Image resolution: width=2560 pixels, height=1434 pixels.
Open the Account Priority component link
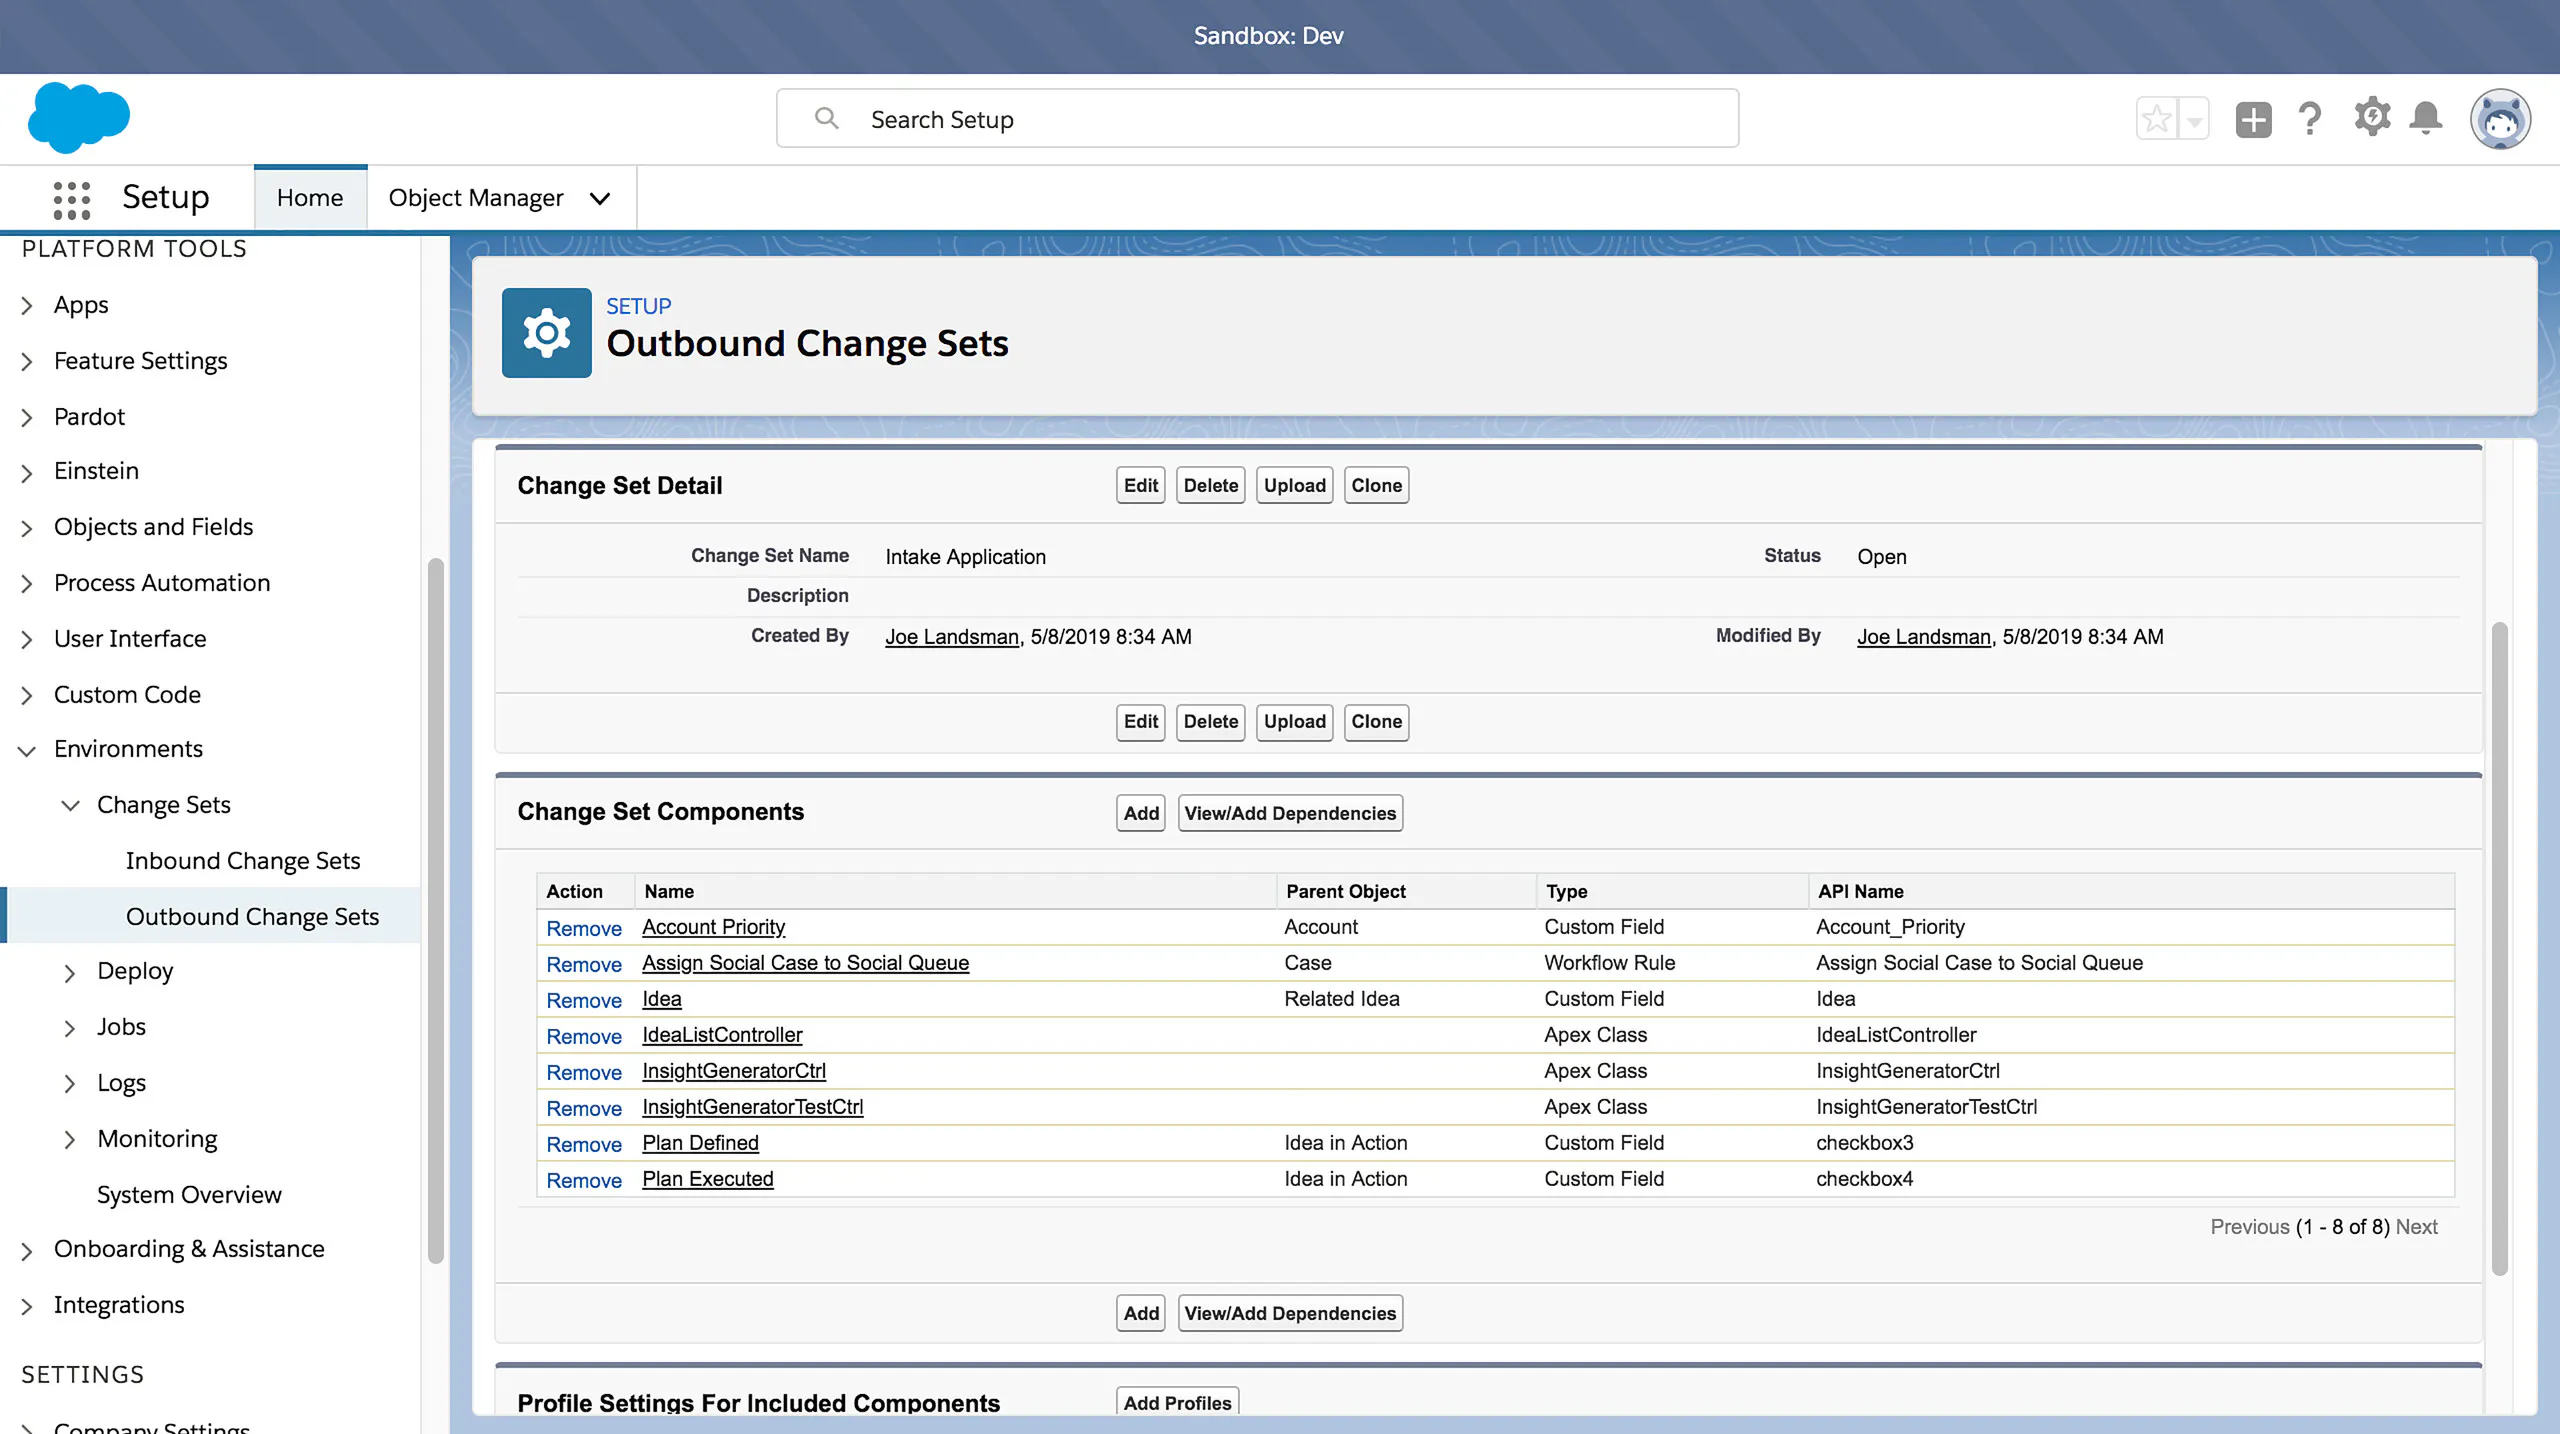(713, 927)
